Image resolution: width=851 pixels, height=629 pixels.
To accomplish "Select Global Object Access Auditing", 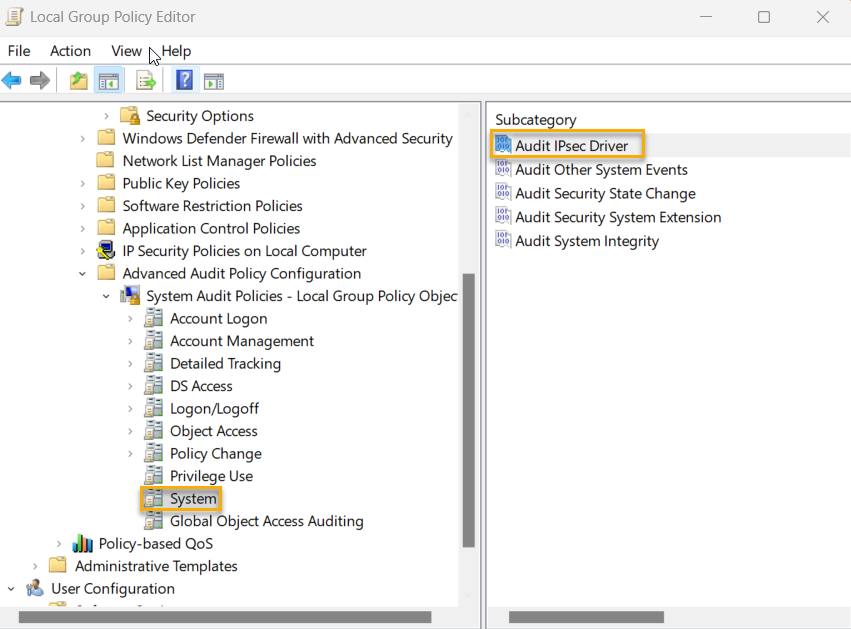I will coord(252,521).
